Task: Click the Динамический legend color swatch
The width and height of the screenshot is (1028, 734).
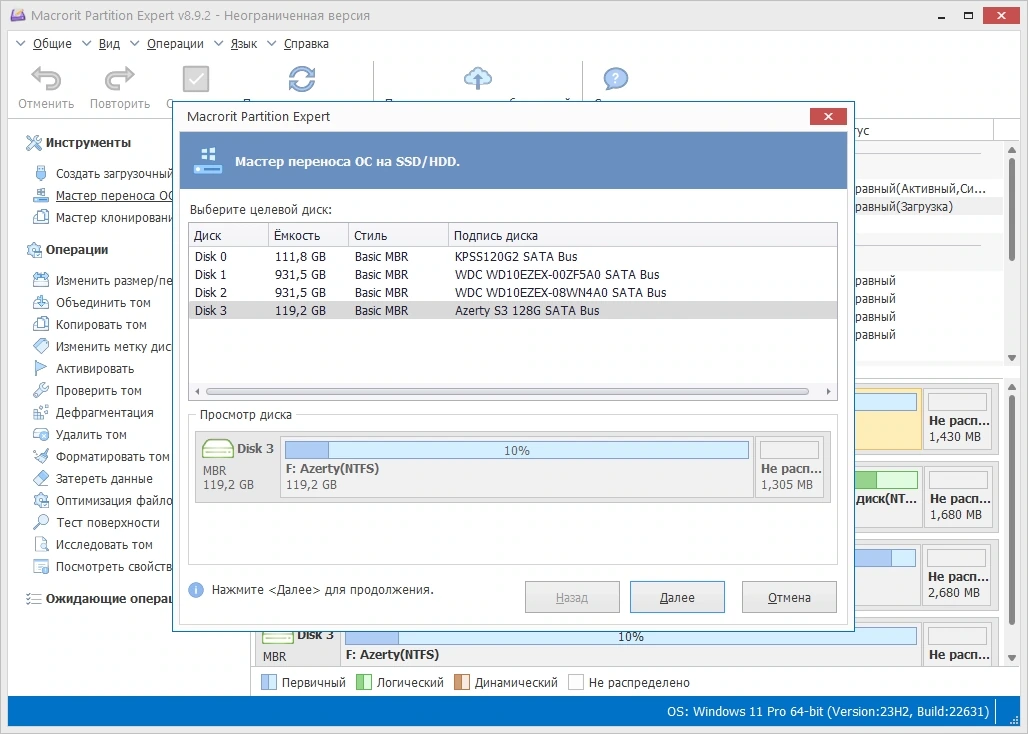Action: (462, 682)
